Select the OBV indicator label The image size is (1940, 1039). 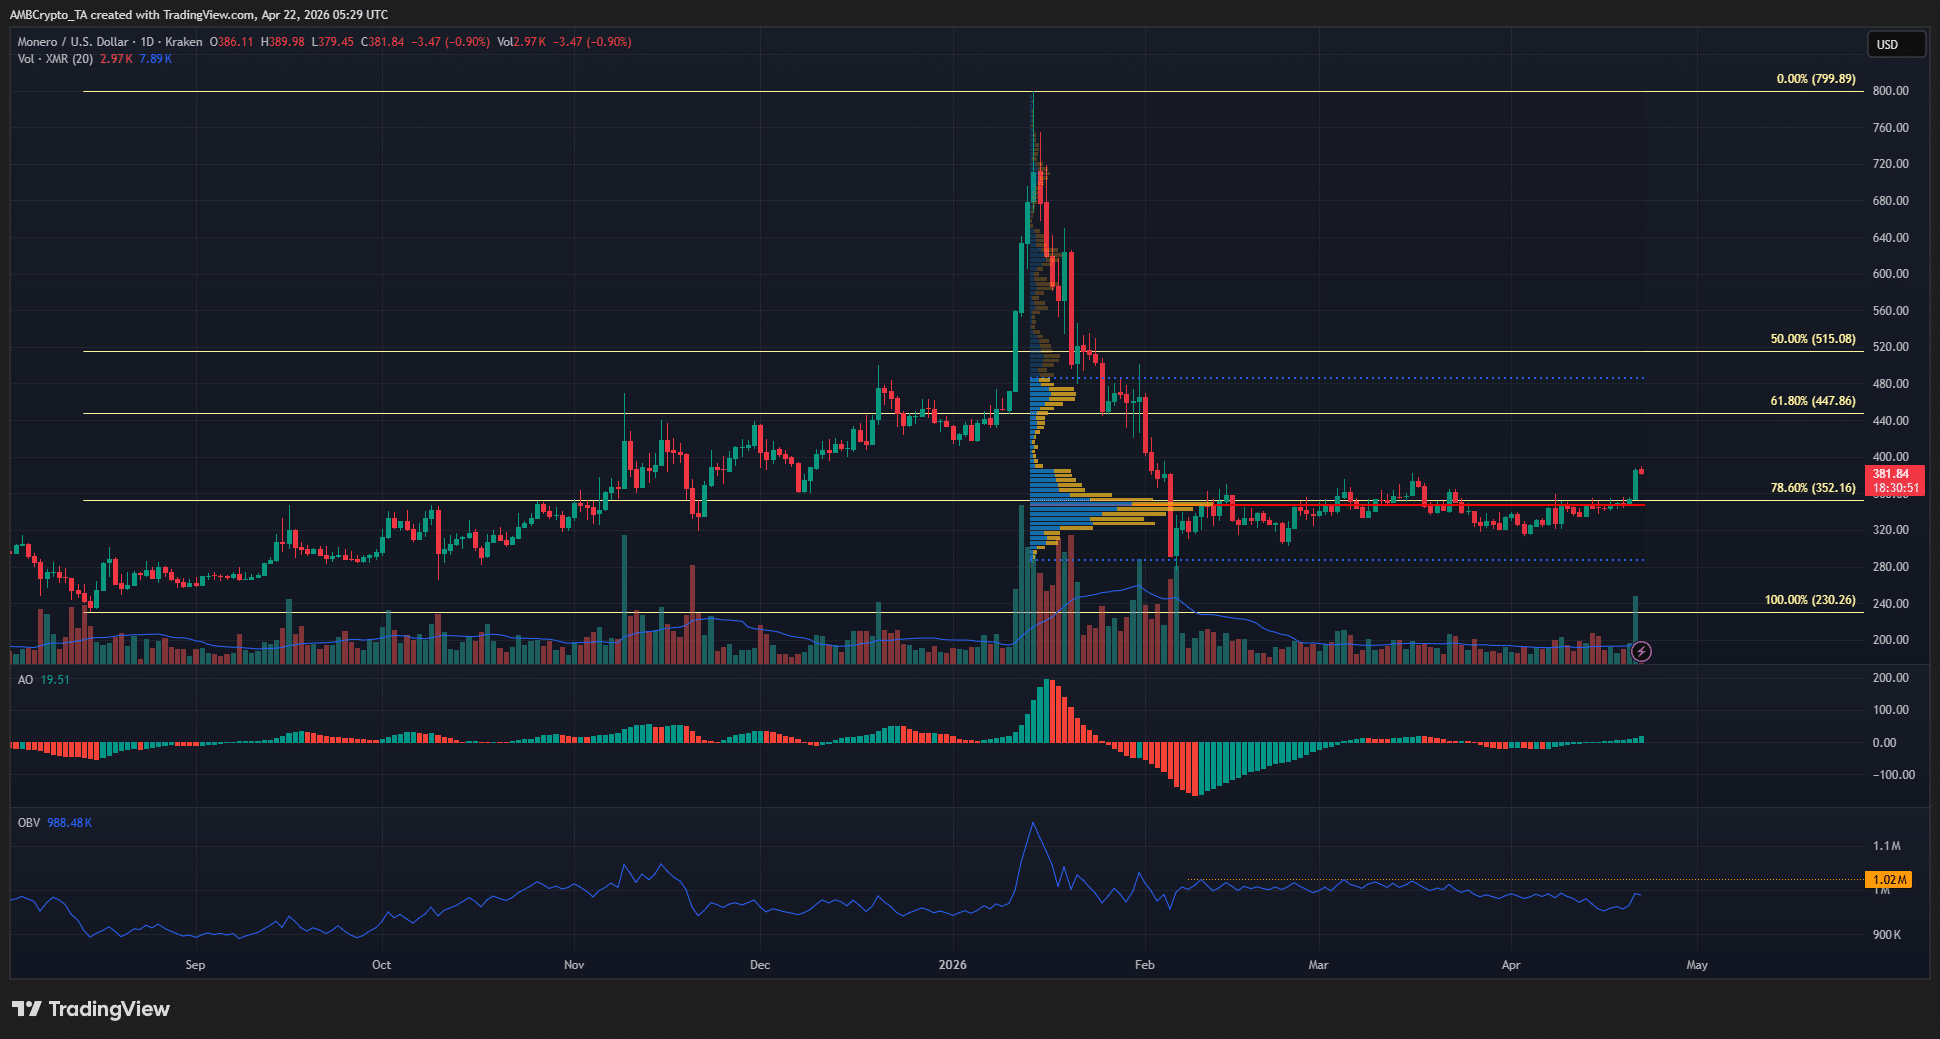point(29,823)
